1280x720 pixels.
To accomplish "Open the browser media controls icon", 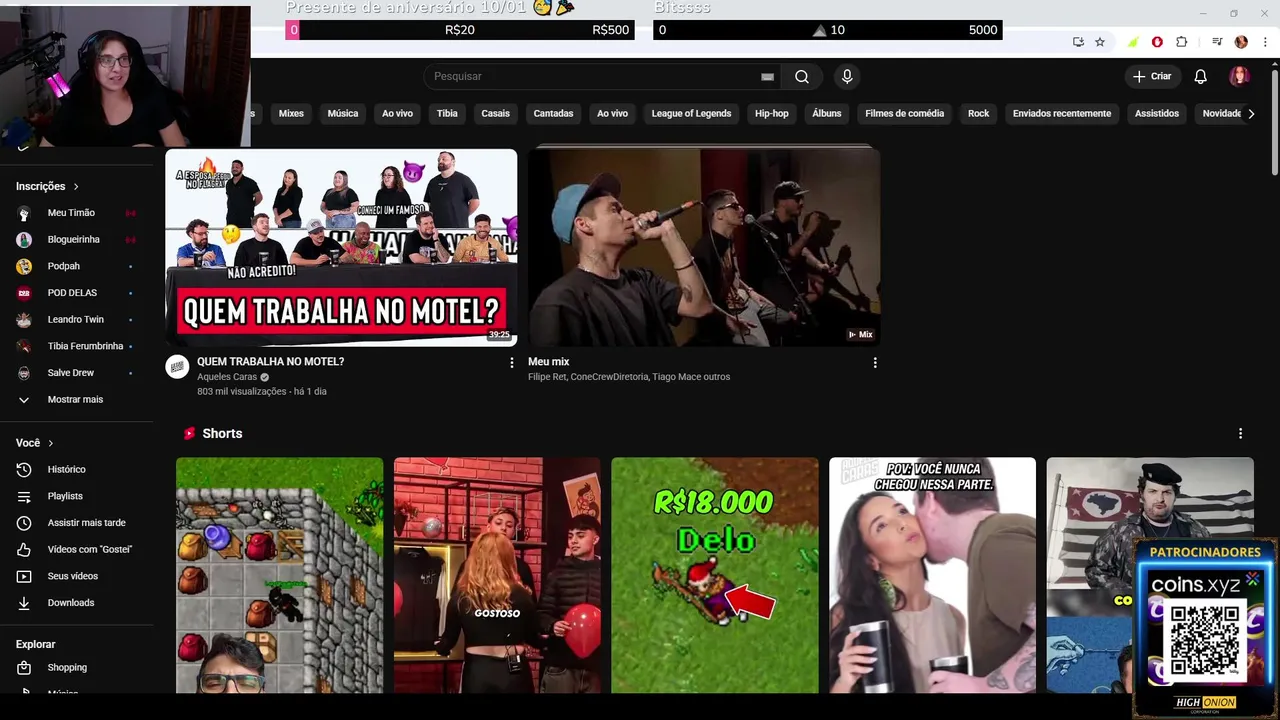I will pyautogui.click(x=1217, y=42).
